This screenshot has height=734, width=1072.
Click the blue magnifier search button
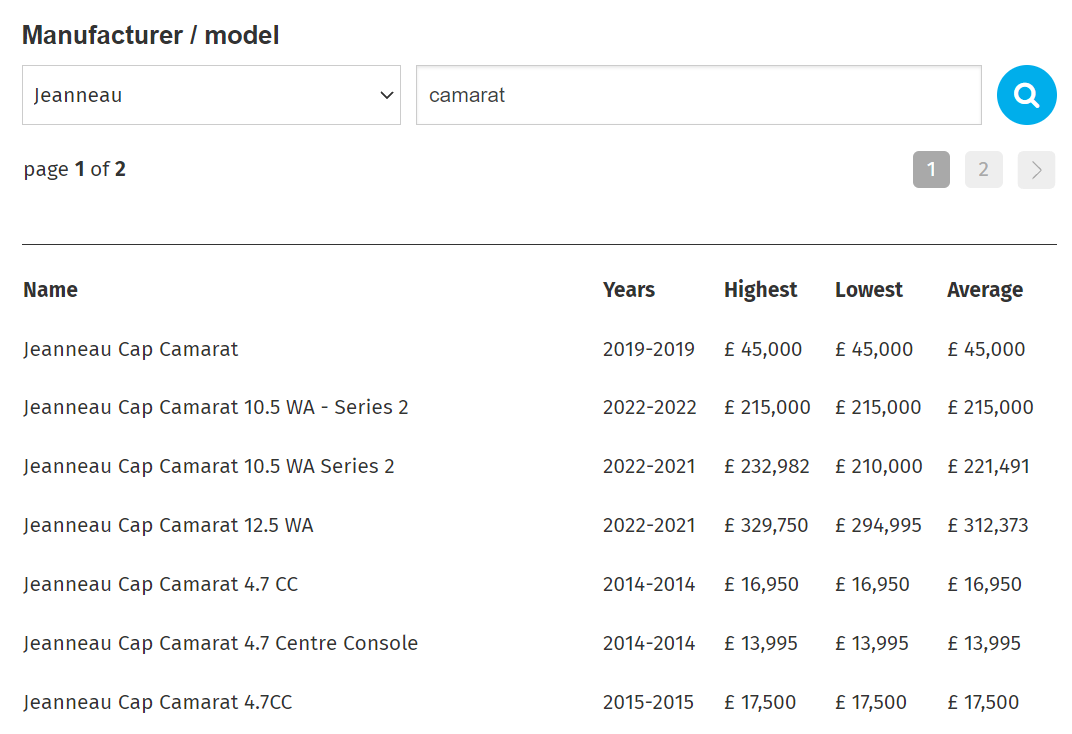1026,95
